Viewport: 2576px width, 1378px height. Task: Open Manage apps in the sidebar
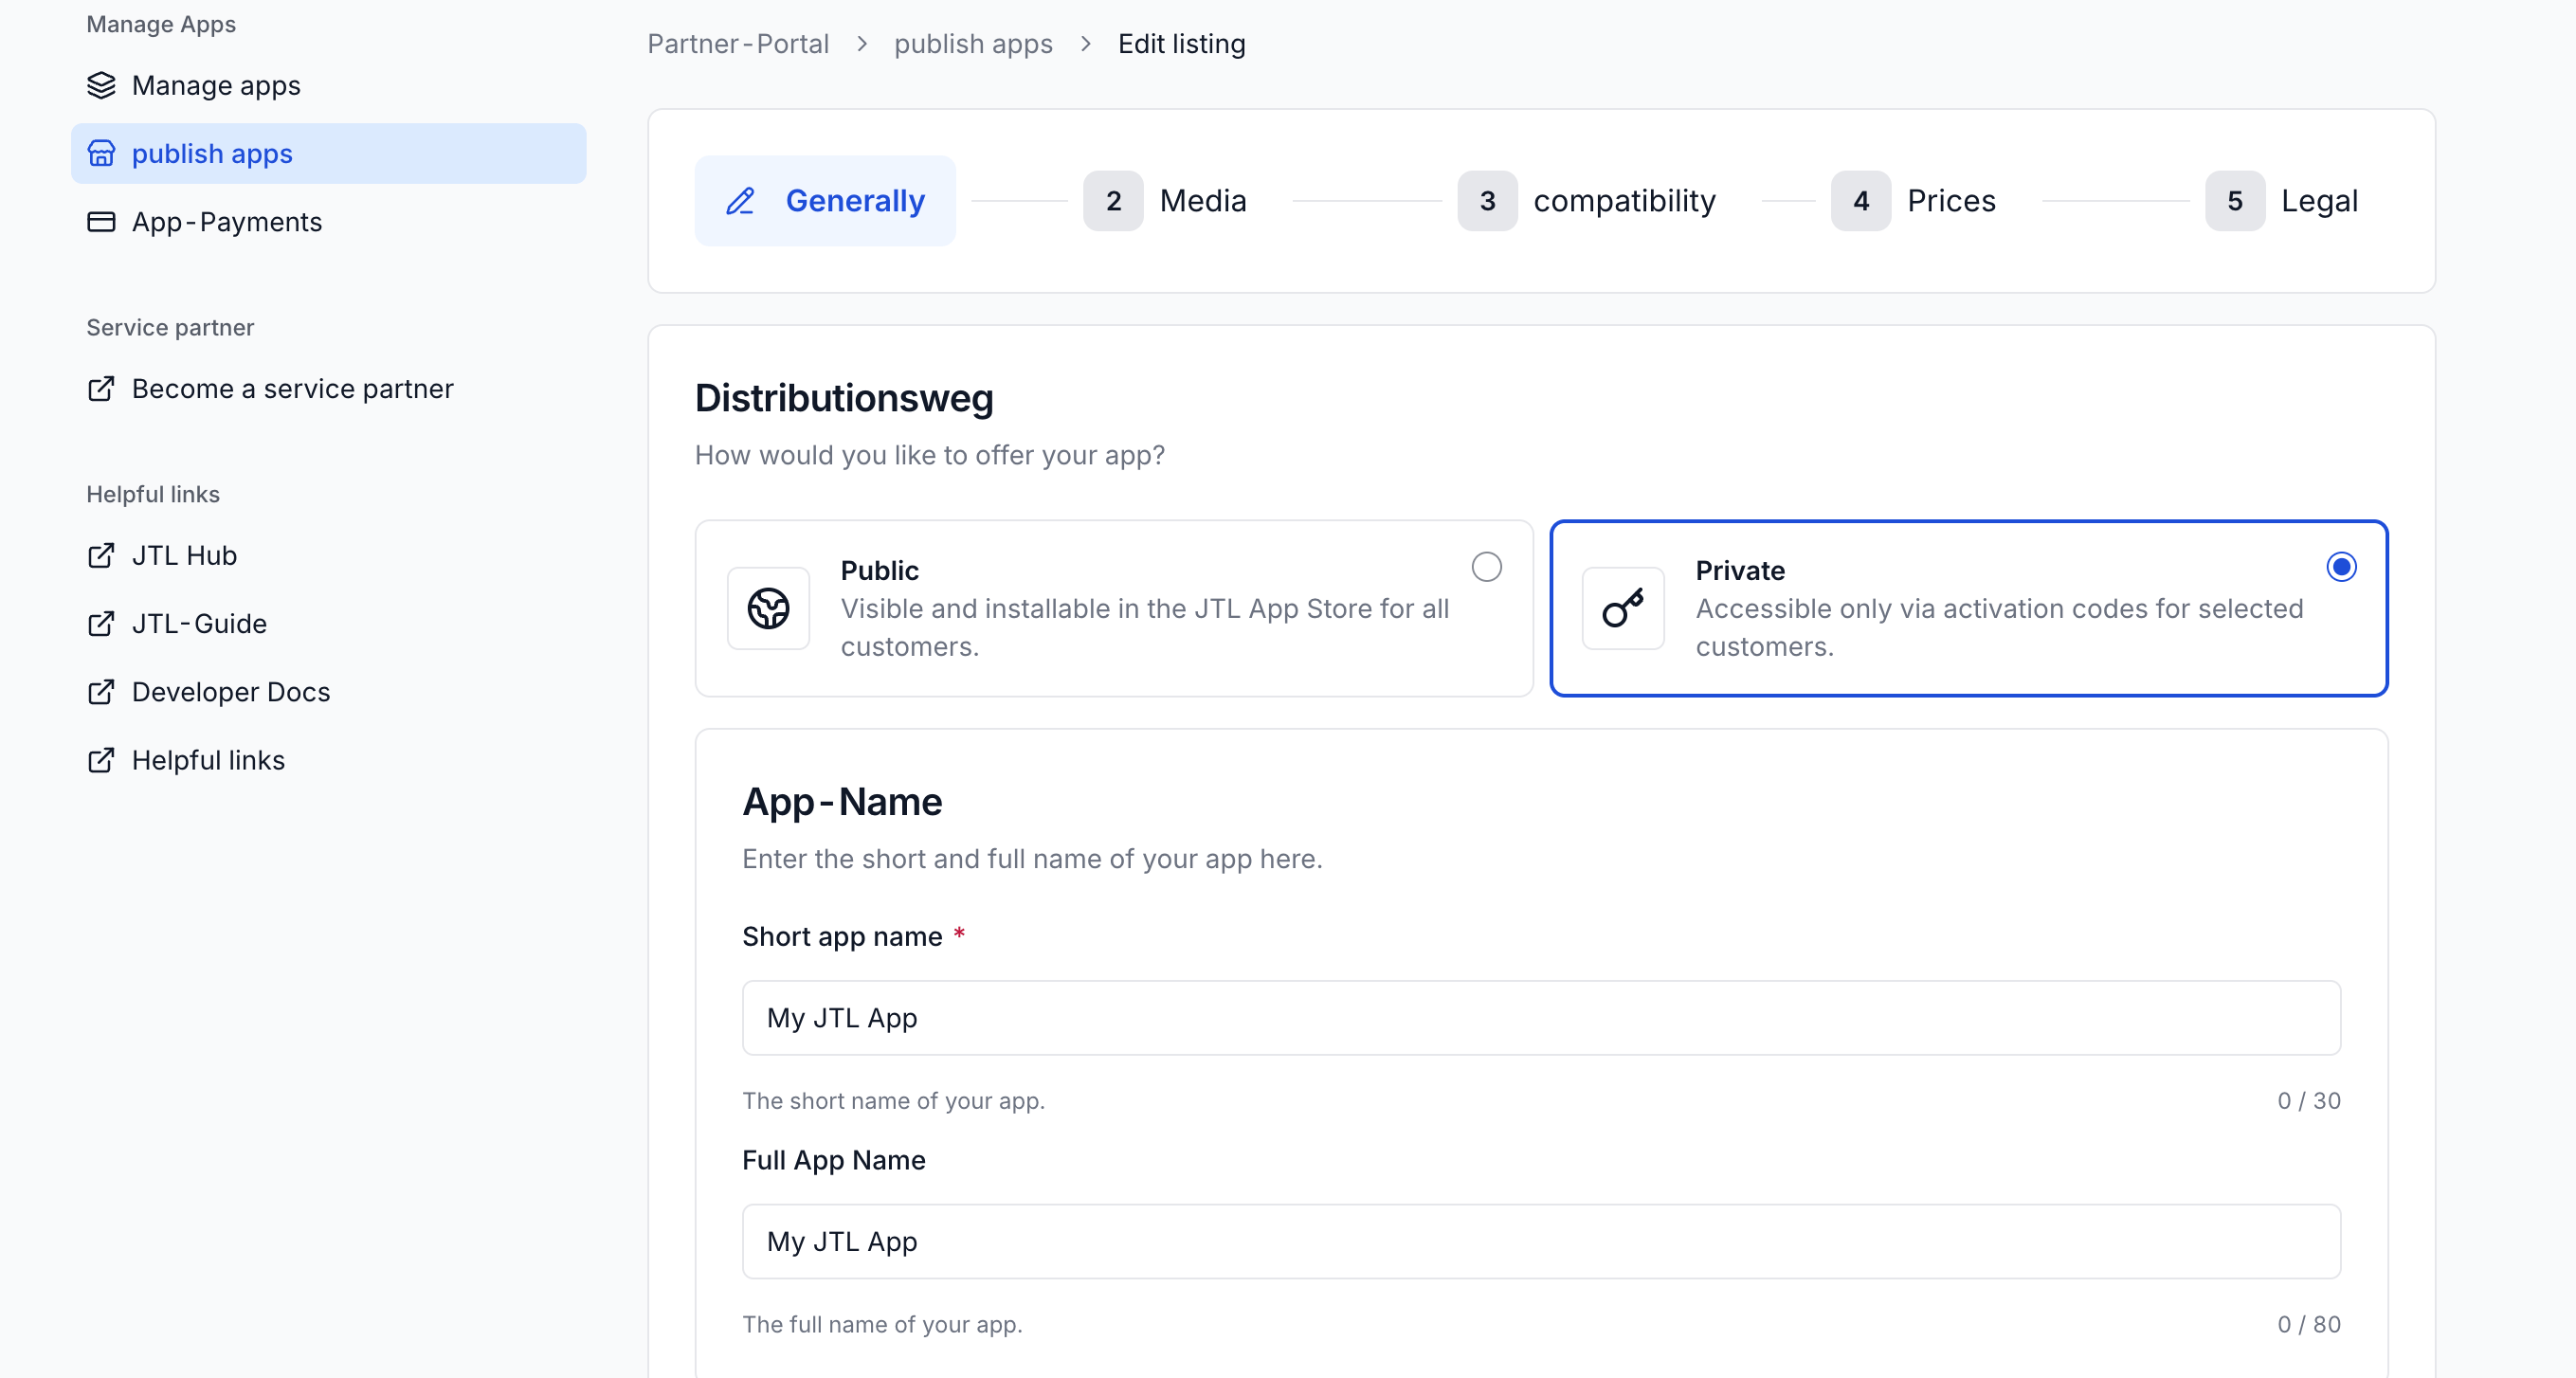(x=328, y=85)
